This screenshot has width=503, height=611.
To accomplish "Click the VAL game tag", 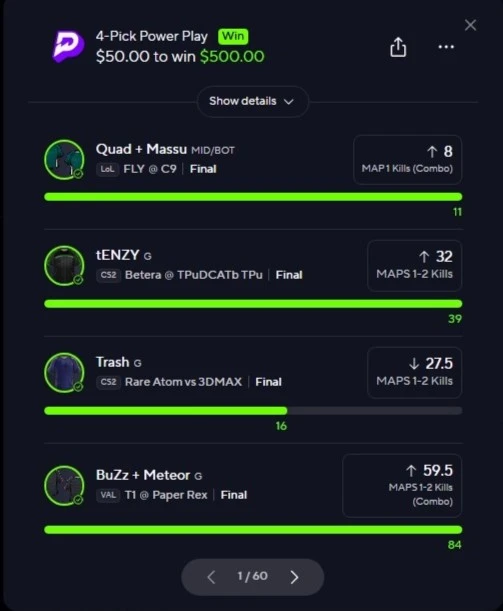I will pos(108,495).
